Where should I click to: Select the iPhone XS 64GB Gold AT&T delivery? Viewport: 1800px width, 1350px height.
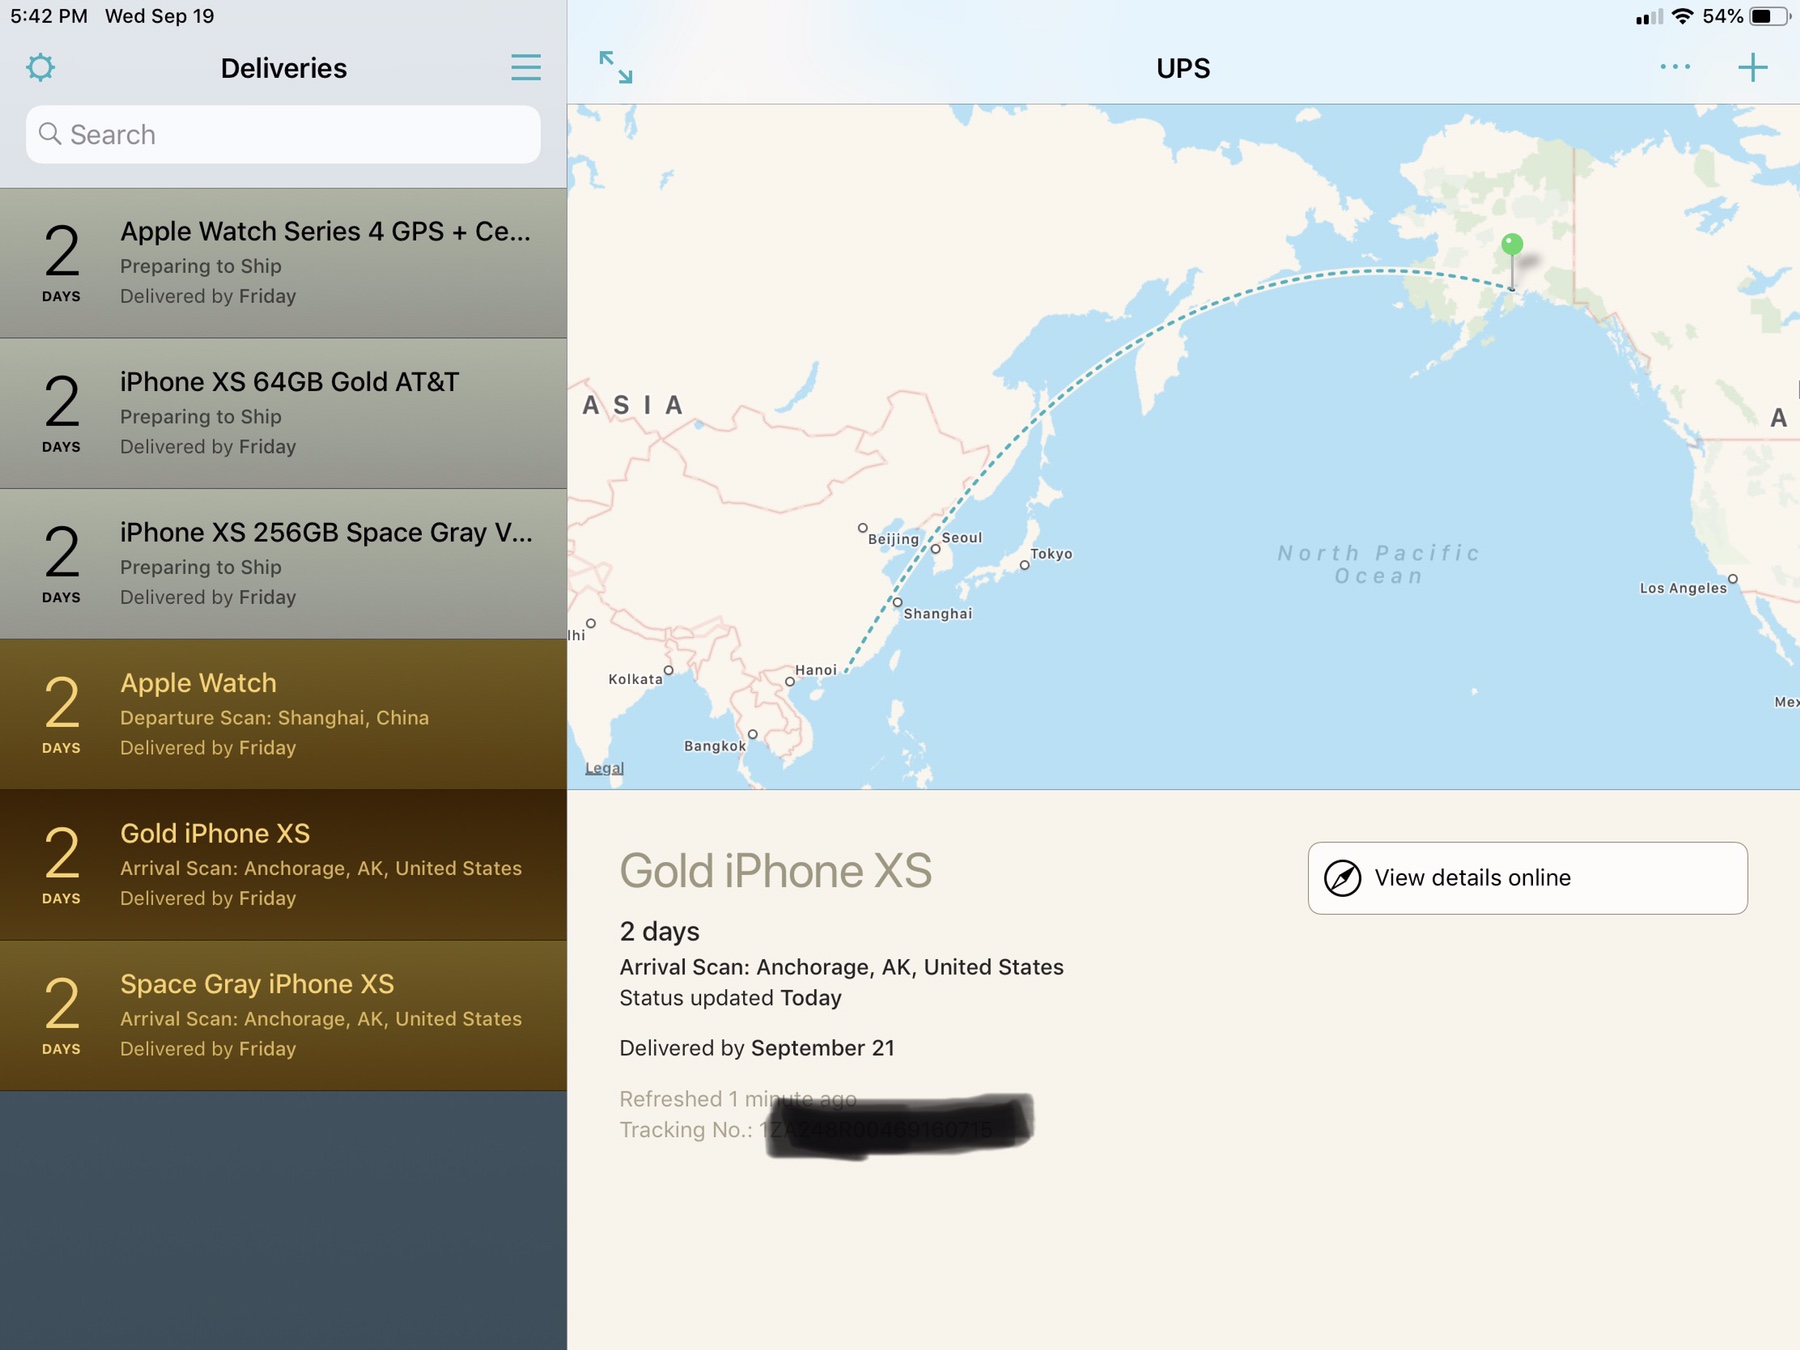tap(283, 414)
